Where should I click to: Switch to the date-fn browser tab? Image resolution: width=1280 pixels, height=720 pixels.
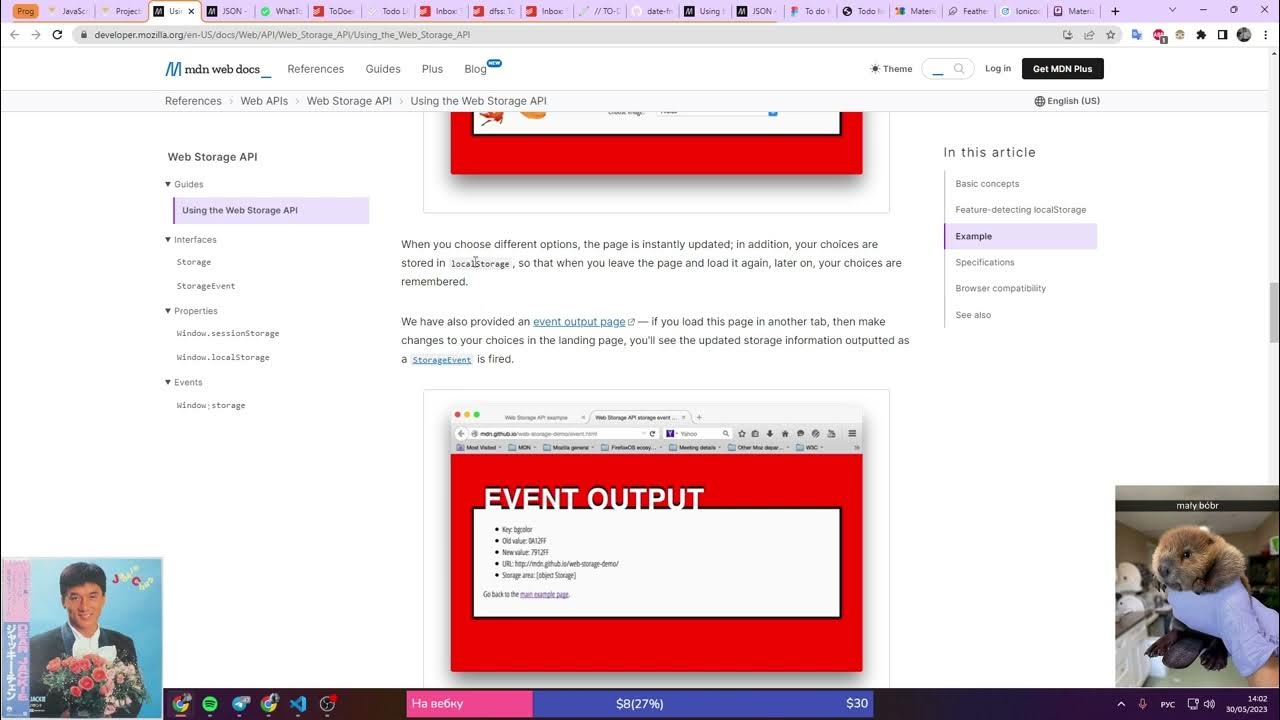651,11
